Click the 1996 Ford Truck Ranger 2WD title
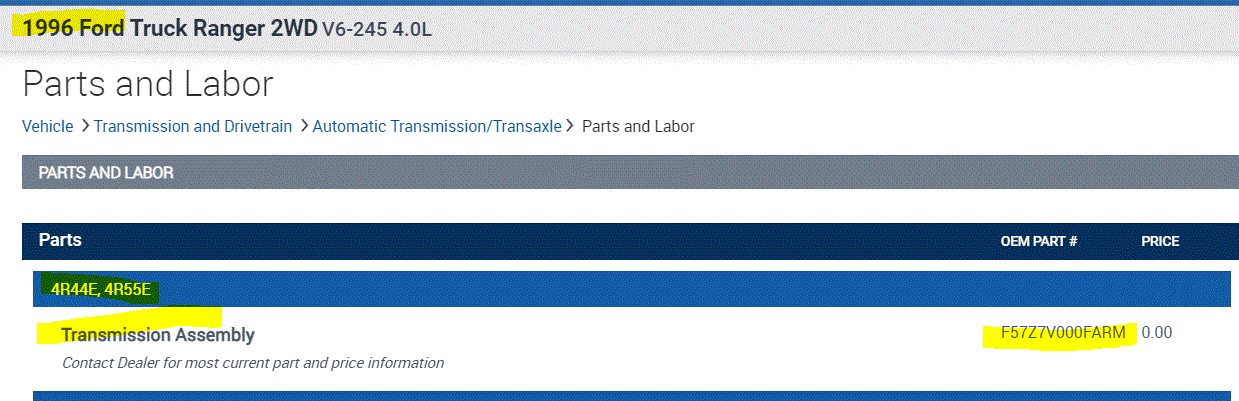 (x=169, y=28)
